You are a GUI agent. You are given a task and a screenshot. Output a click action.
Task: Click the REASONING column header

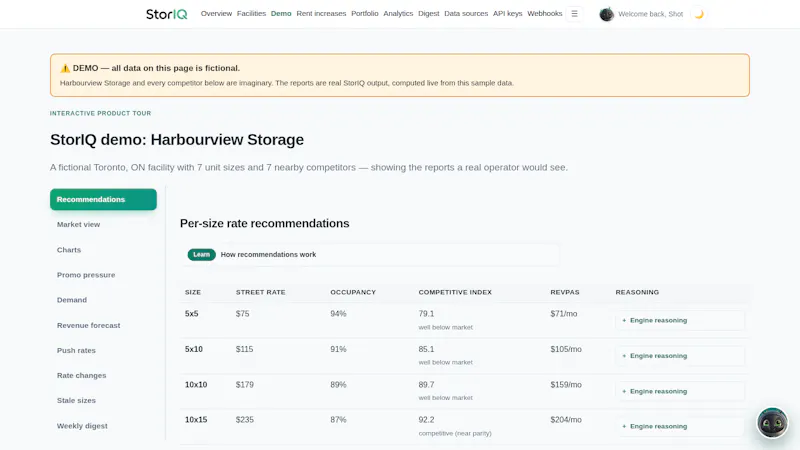[637, 292]
